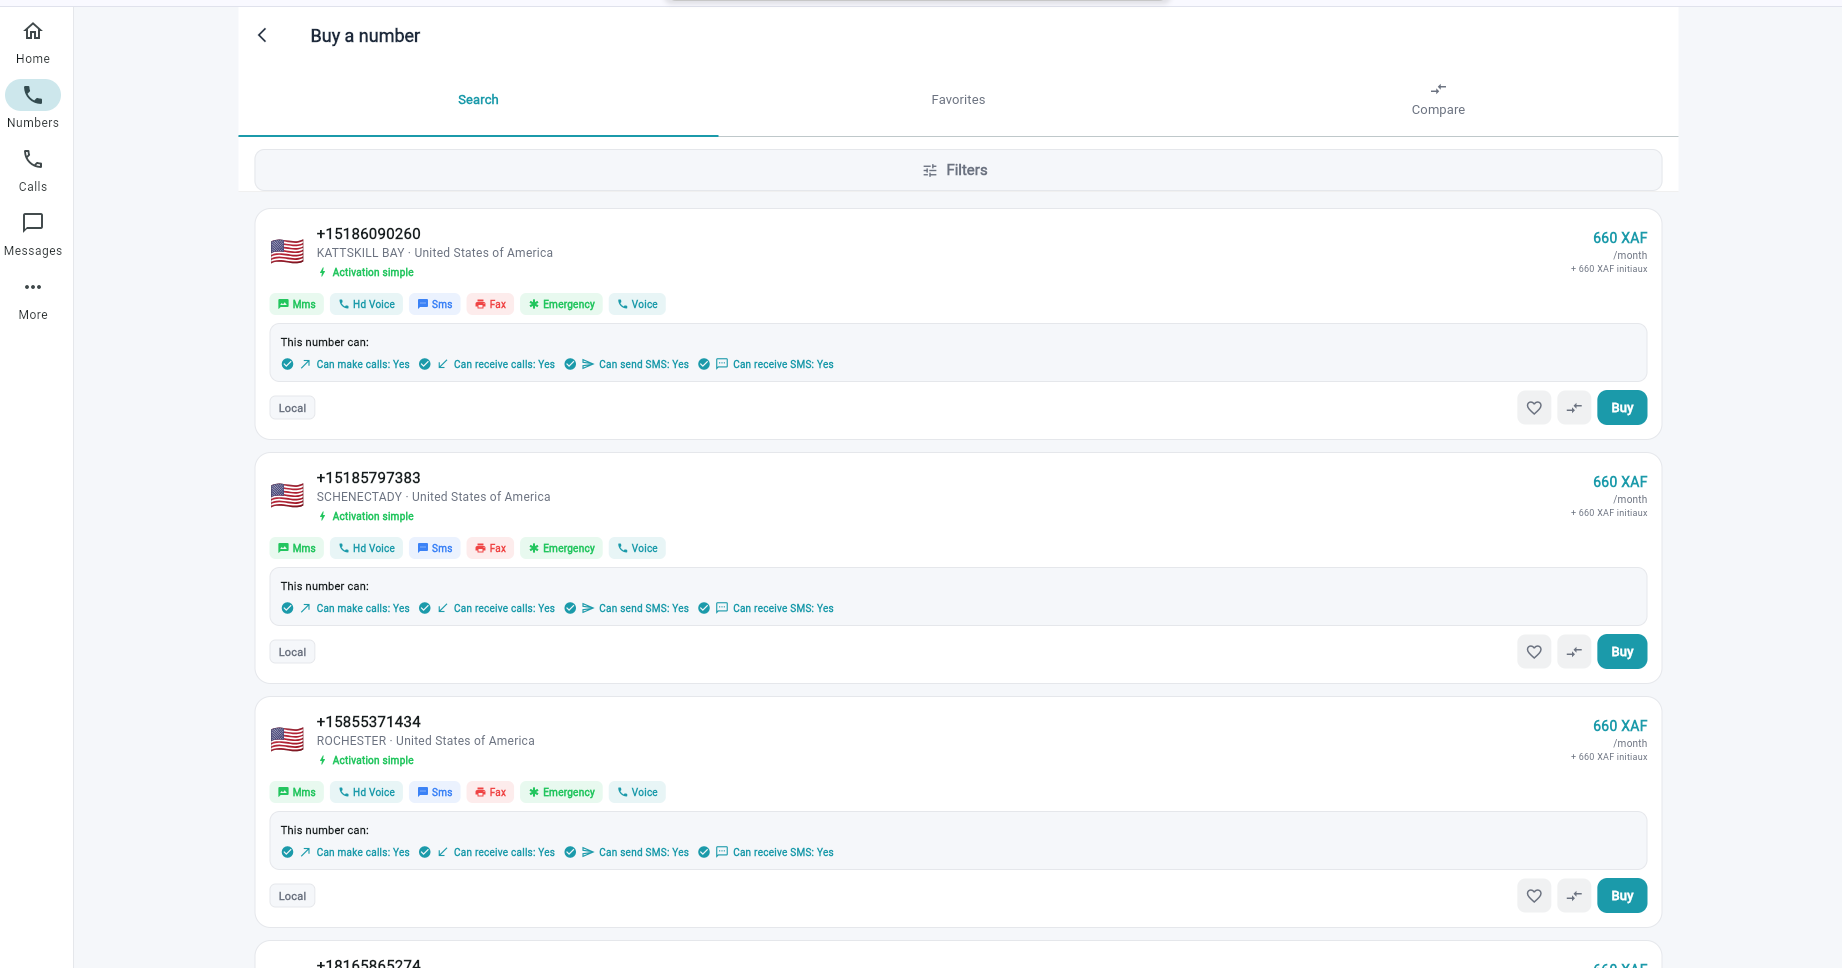Select phone number +15855371434 text
Viewport: 1842px width, 968px height.
click(x=368, y=722)
